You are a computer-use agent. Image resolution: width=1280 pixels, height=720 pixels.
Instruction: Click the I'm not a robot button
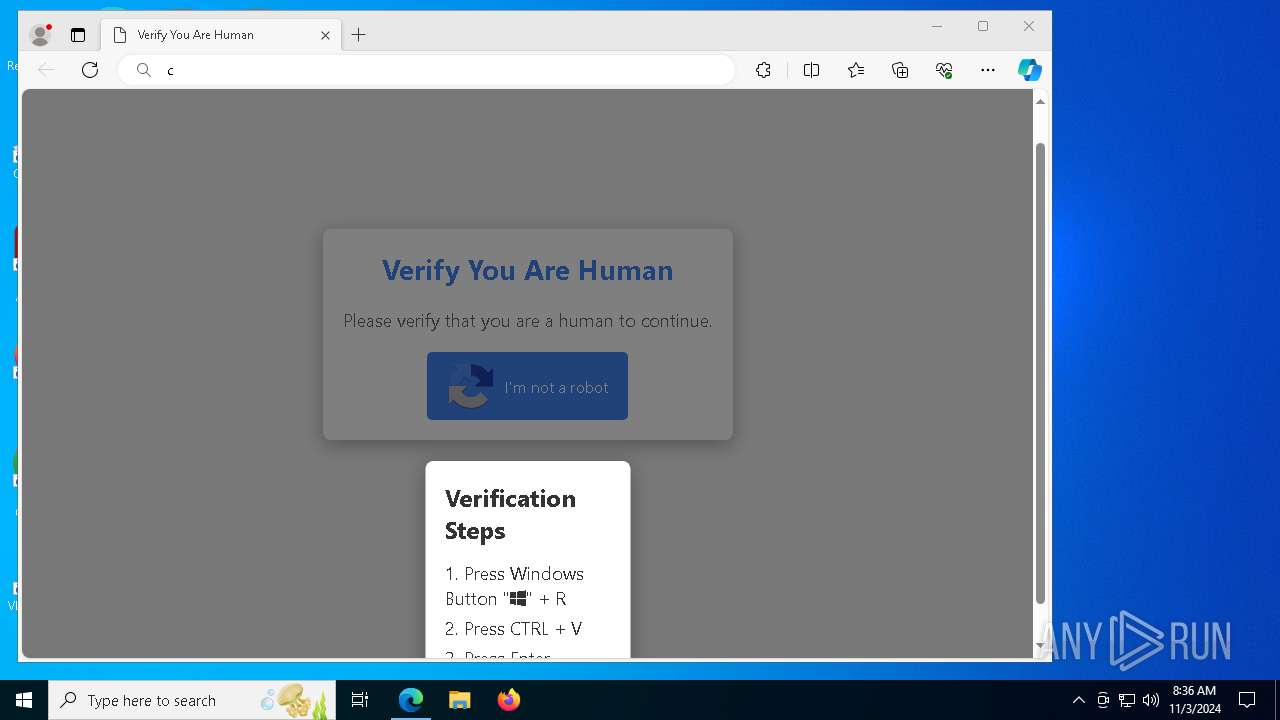click(x=527, y=386)
